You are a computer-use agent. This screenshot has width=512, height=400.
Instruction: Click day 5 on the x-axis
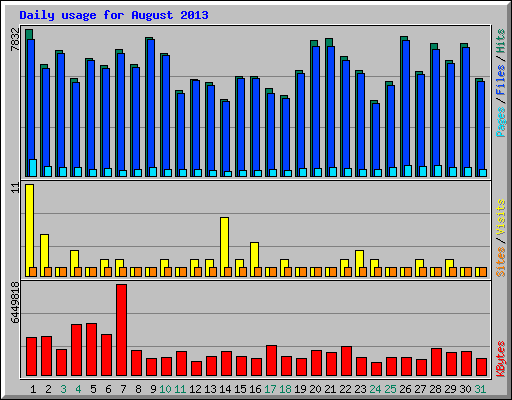[93, 389]
